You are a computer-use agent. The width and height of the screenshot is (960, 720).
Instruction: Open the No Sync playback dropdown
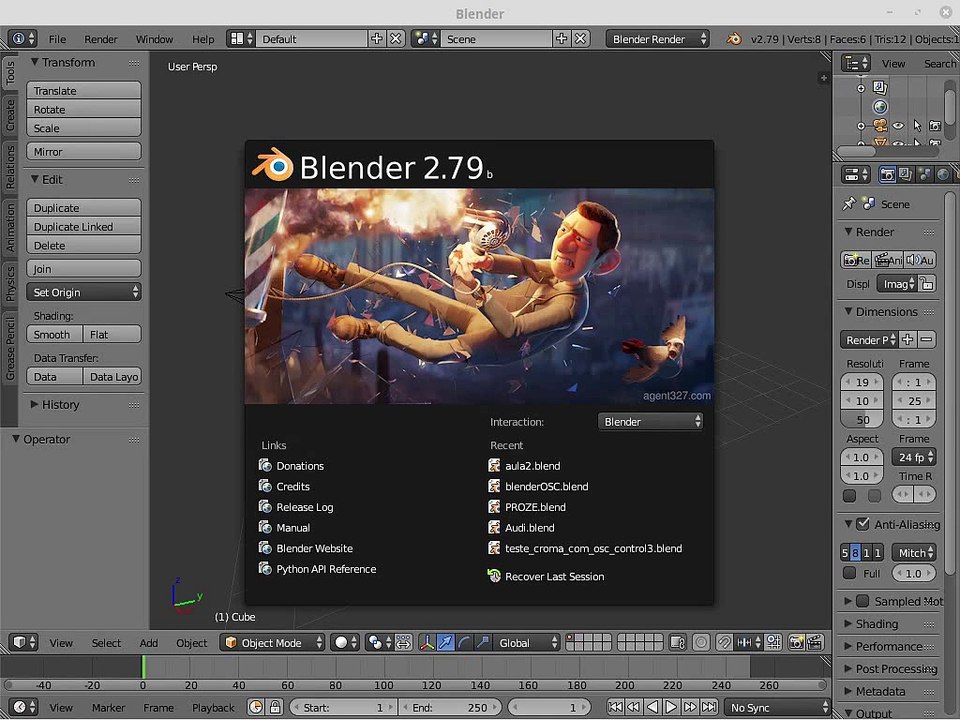pyautogui.click(x=778, y=707)
